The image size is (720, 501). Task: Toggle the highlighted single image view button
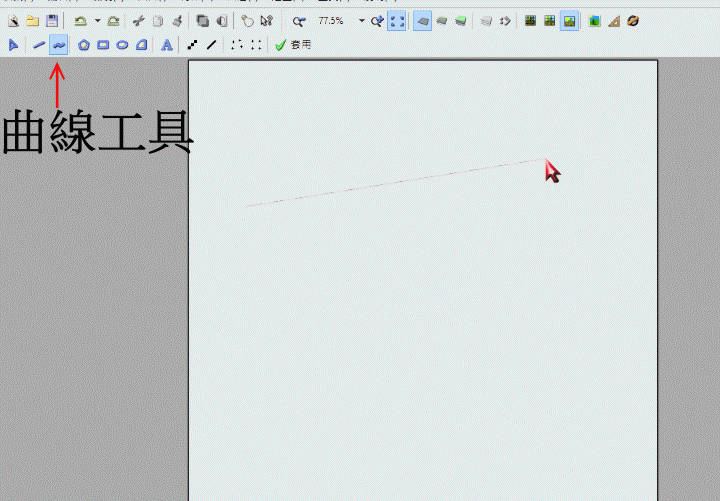tap(569, 21)
